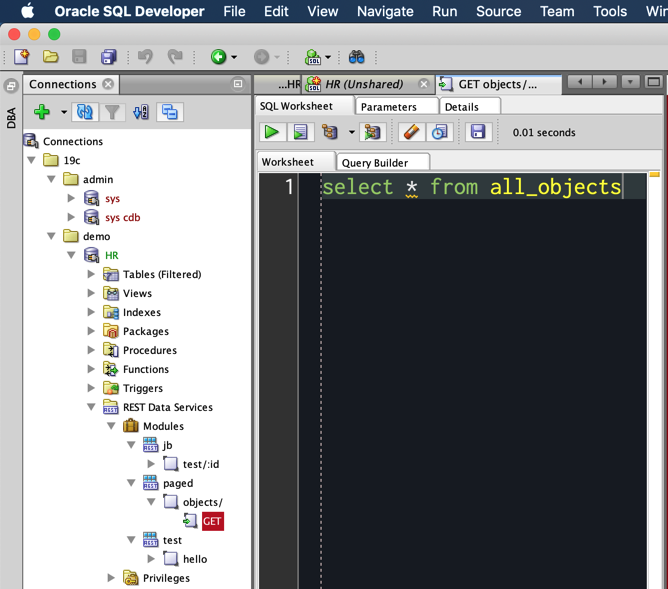This screenshot has height=589, width=668.
Task: Click the Schema Browser icon in Connections toolbar
Action: [x=170, y=112]
